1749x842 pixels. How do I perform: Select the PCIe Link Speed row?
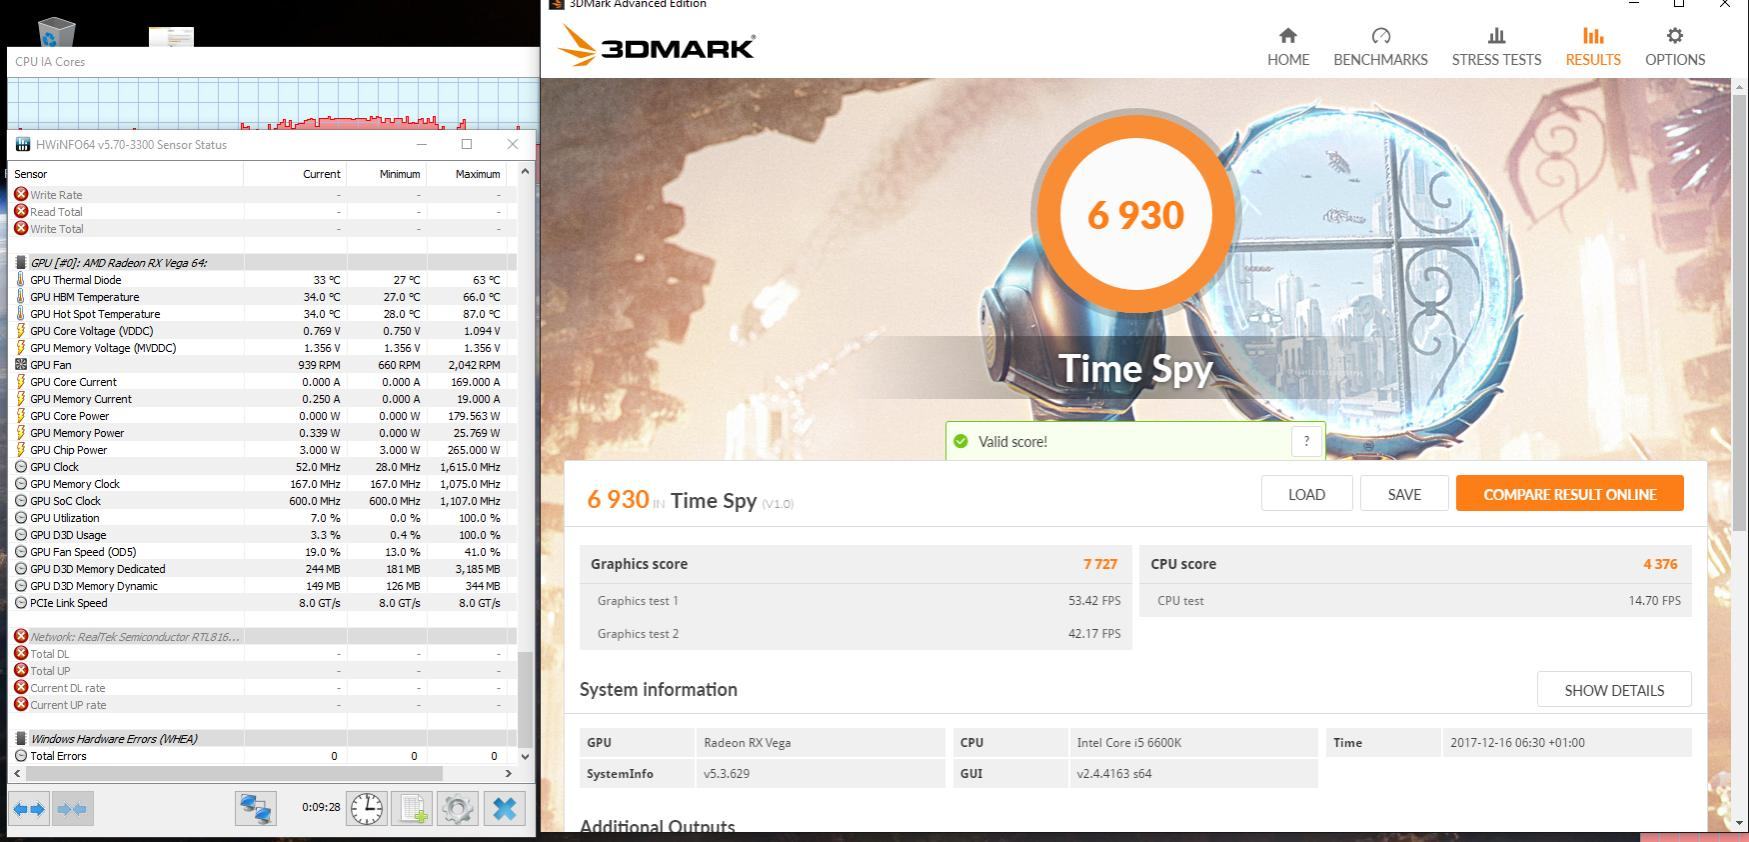[x=263, y=603]
